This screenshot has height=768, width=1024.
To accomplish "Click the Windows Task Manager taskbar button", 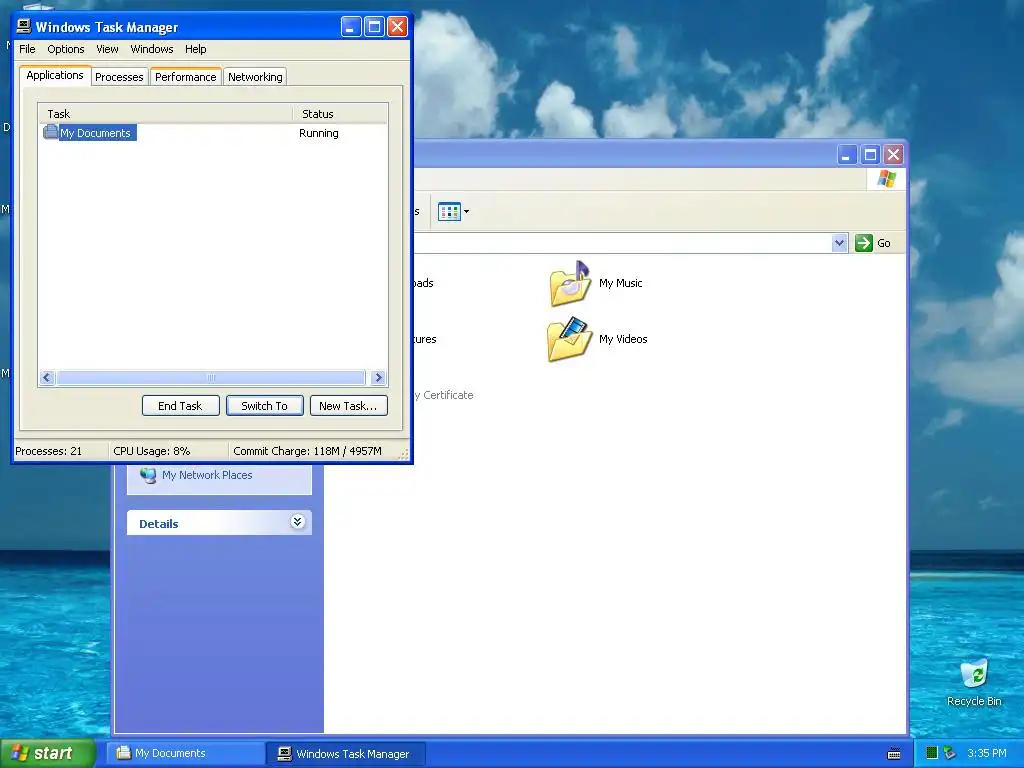I will click(347, 754).
